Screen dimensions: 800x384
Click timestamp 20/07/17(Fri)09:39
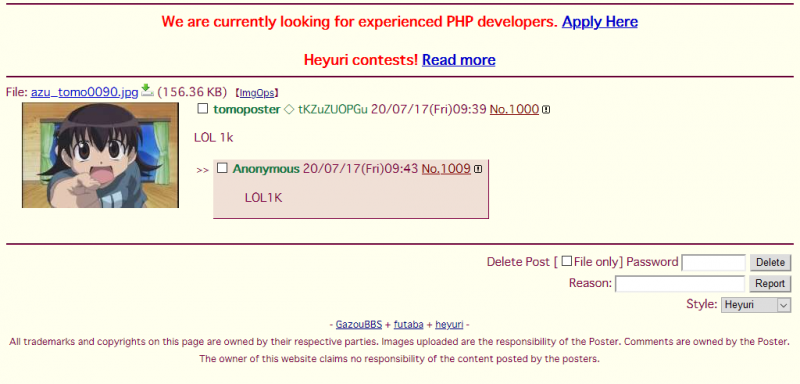click(428, 109)
